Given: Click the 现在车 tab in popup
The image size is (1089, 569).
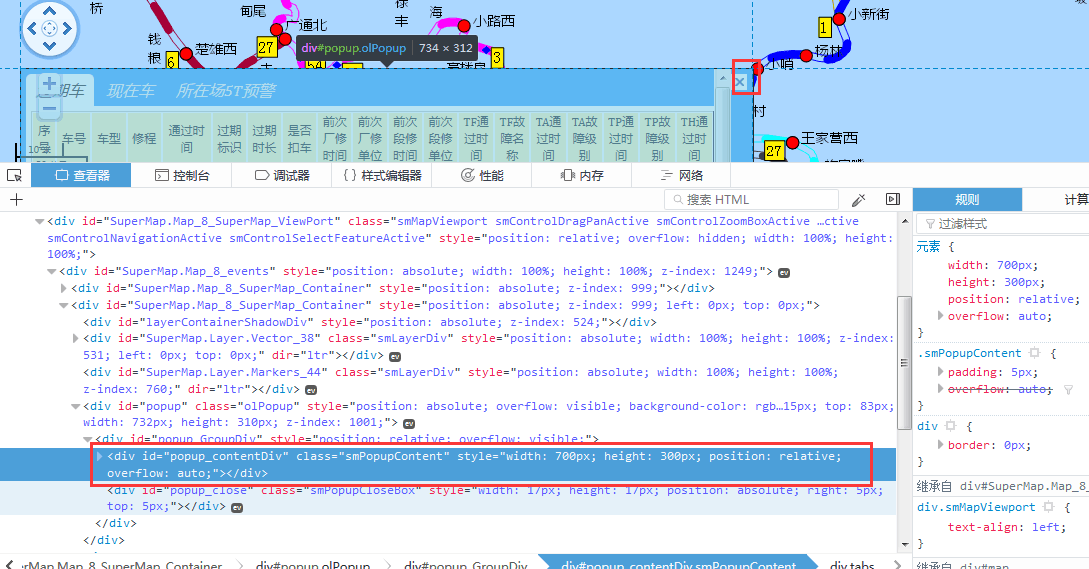Looking at the screenshot, I should (131, 91).
